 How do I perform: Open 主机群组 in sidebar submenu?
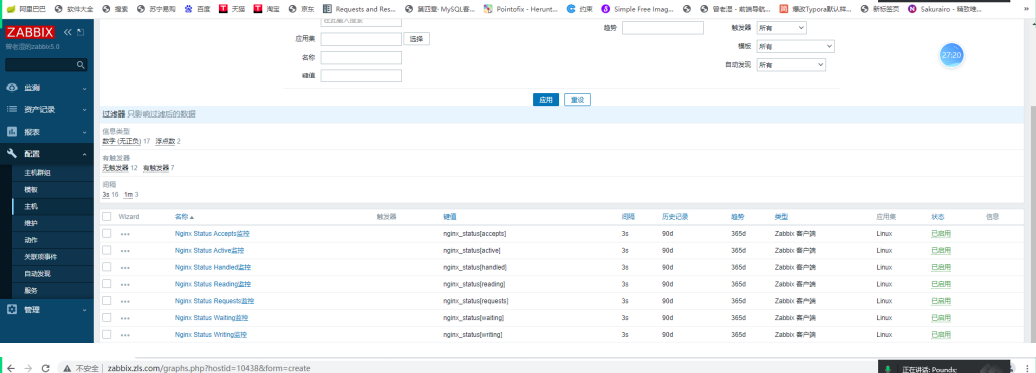(38, 173)
